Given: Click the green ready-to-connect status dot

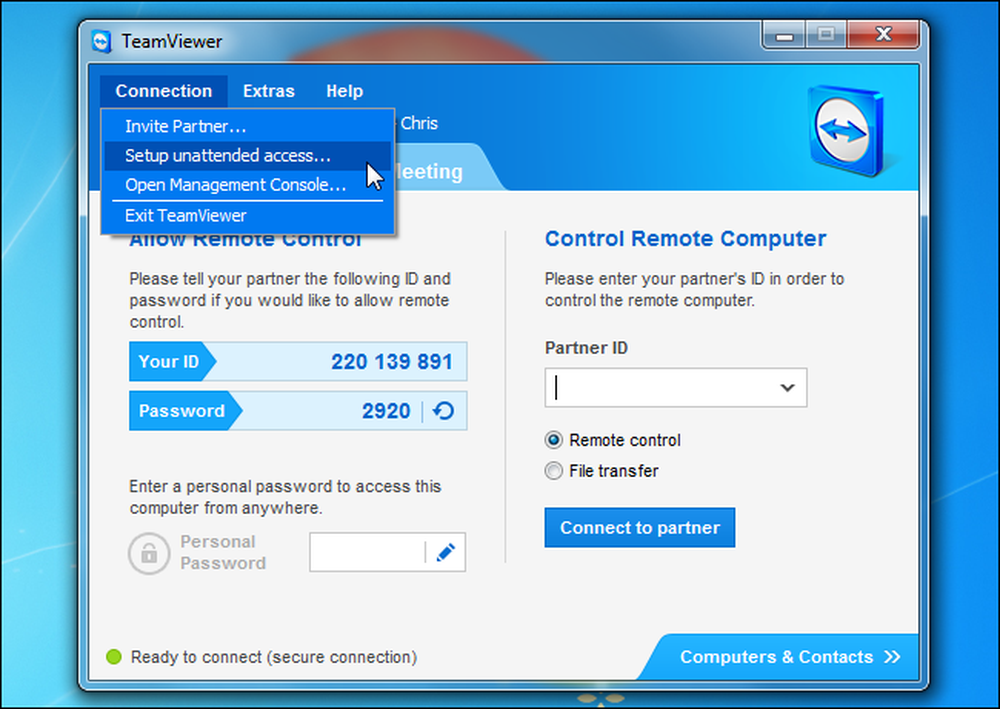Looking at the screenshot, I should [114, 656].
